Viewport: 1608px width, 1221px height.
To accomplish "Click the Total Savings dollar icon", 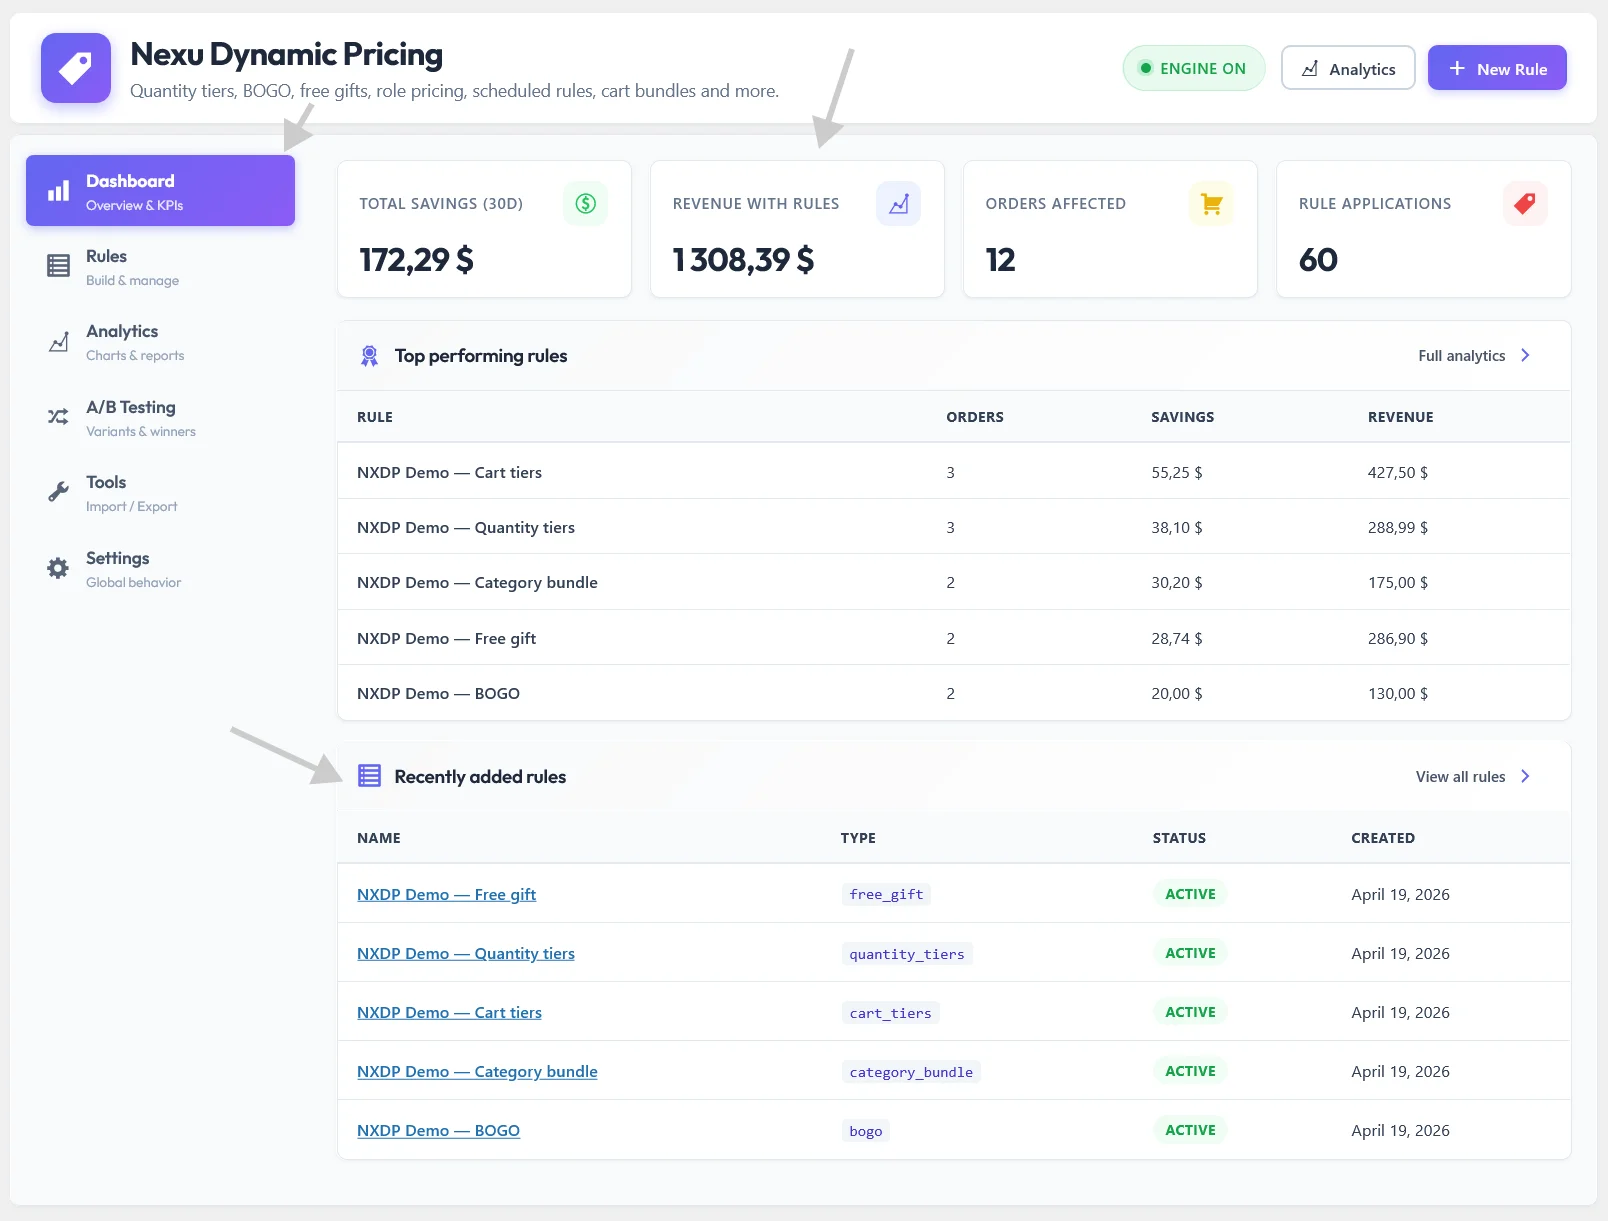I will click(x=586, y=204).
